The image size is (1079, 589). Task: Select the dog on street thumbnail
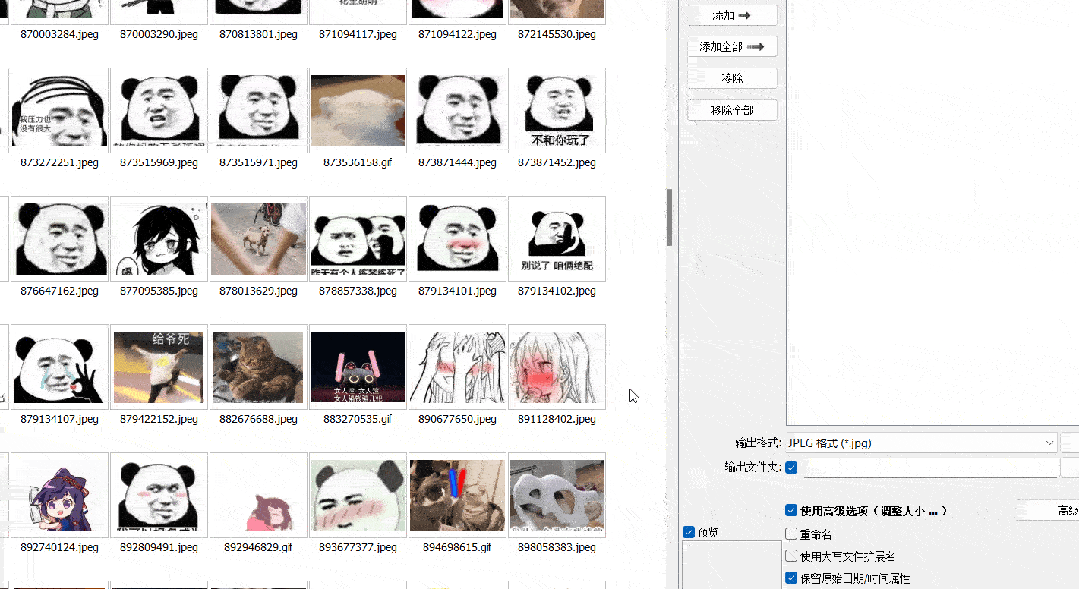click(x=258, y=239)
